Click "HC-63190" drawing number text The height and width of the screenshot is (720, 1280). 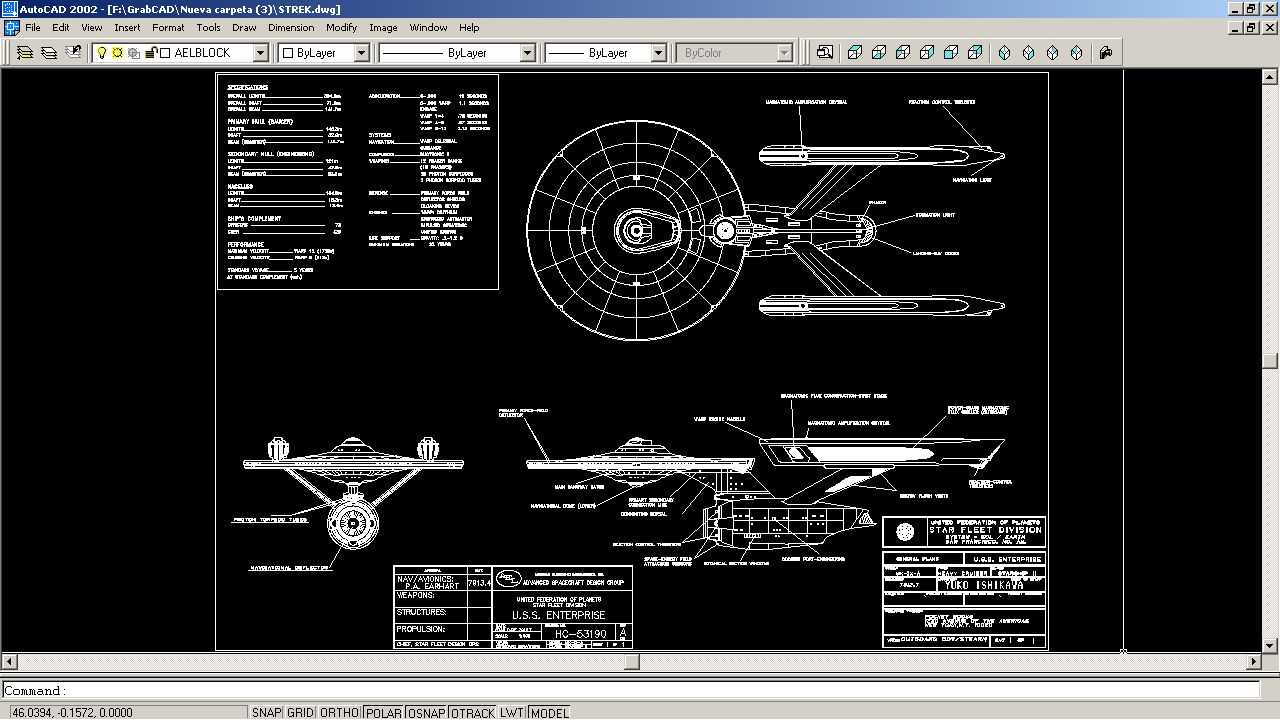(x=580, y=633)
